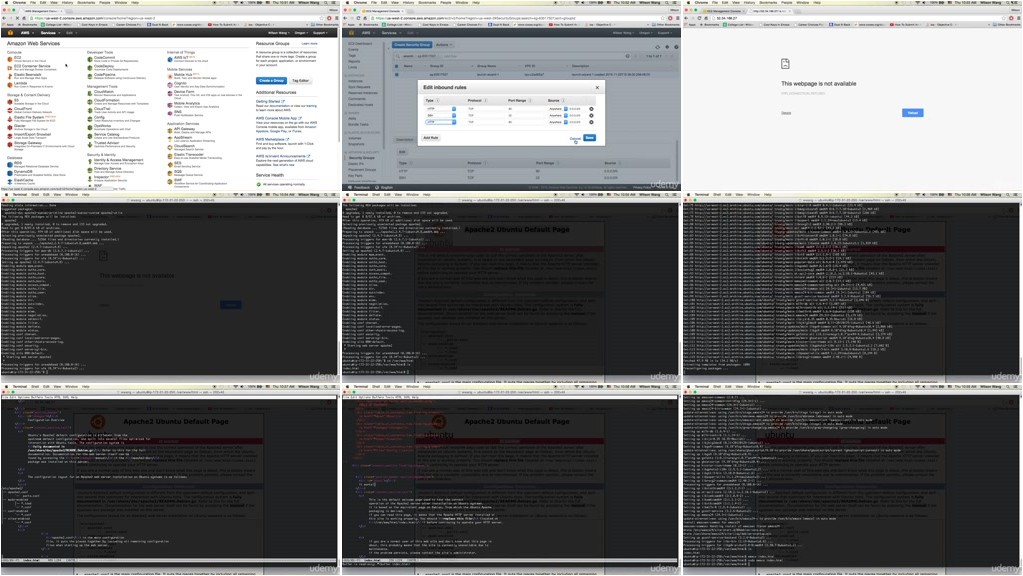Viewport: 1023px width, 576px height.
Task: Open the Oregon region dropdown on AWS home
Action: coord(301,33)
